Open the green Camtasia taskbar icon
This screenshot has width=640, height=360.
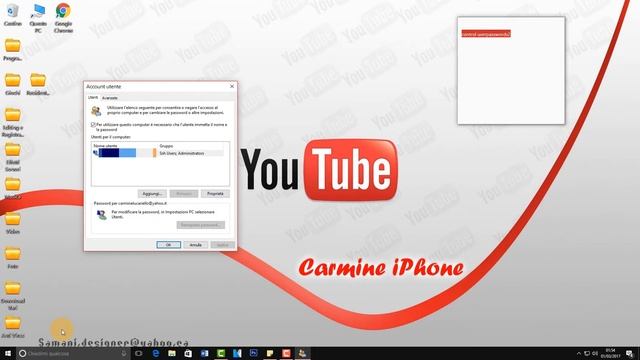point(221,353)
